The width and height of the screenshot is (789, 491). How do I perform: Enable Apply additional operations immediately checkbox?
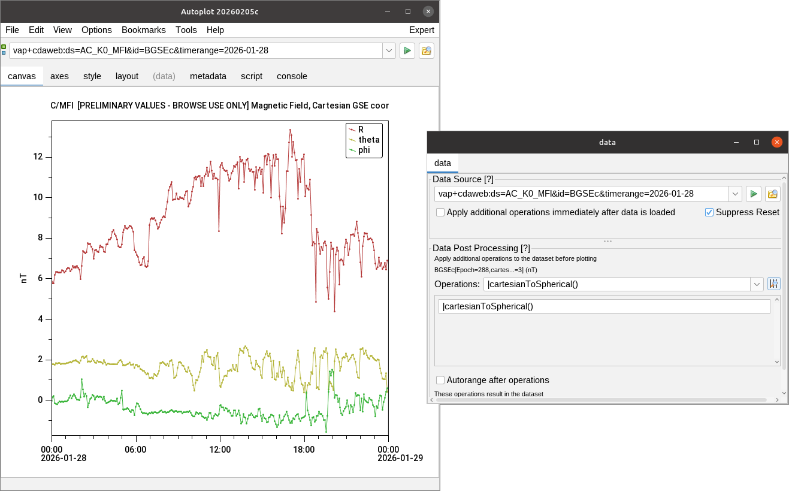click(x=441, y=212)
